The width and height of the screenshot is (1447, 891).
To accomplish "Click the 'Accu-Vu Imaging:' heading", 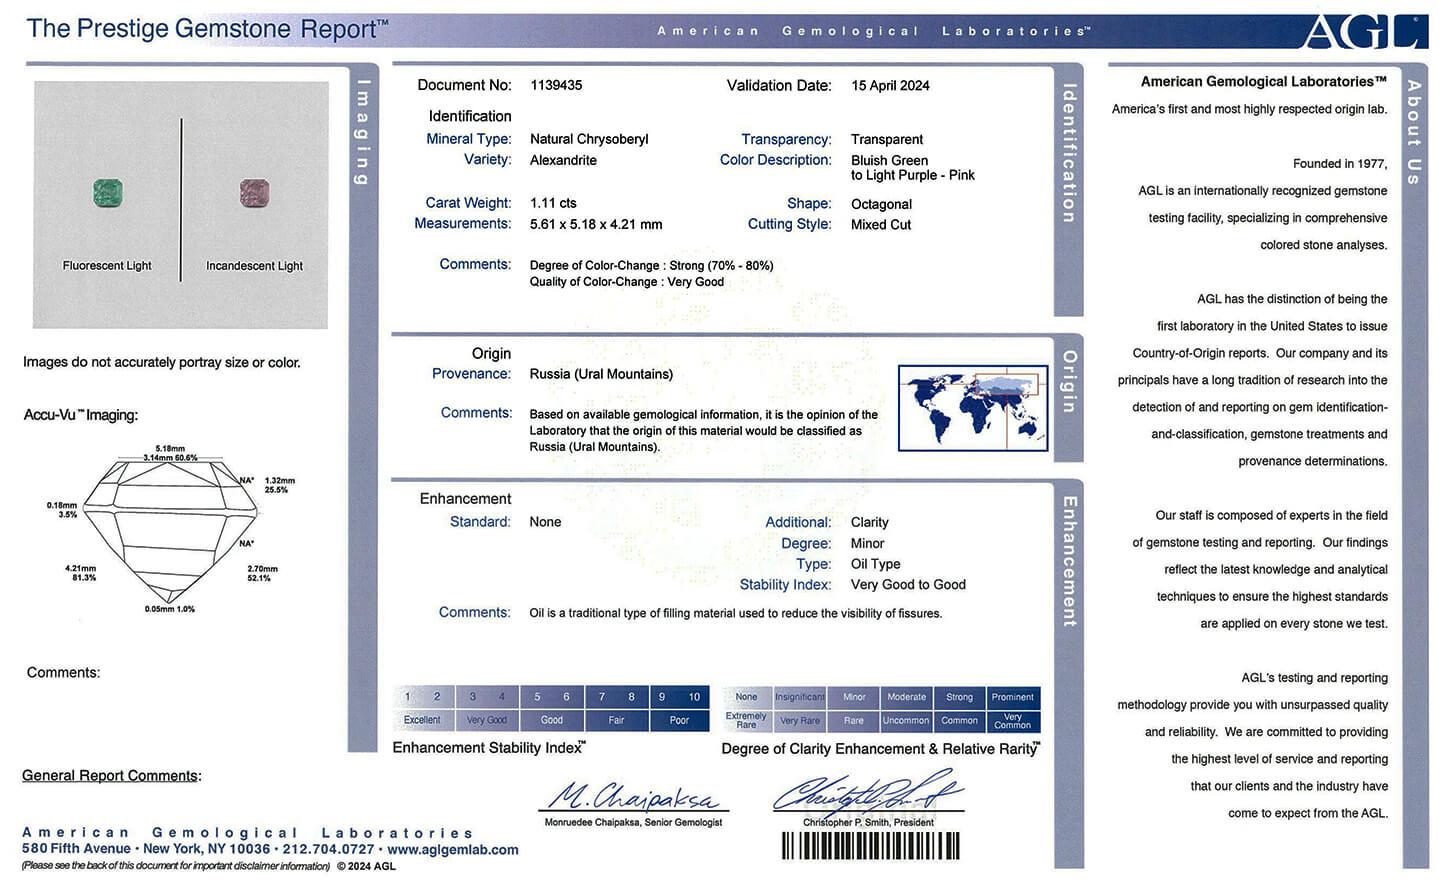I will (x=81, y=415).
